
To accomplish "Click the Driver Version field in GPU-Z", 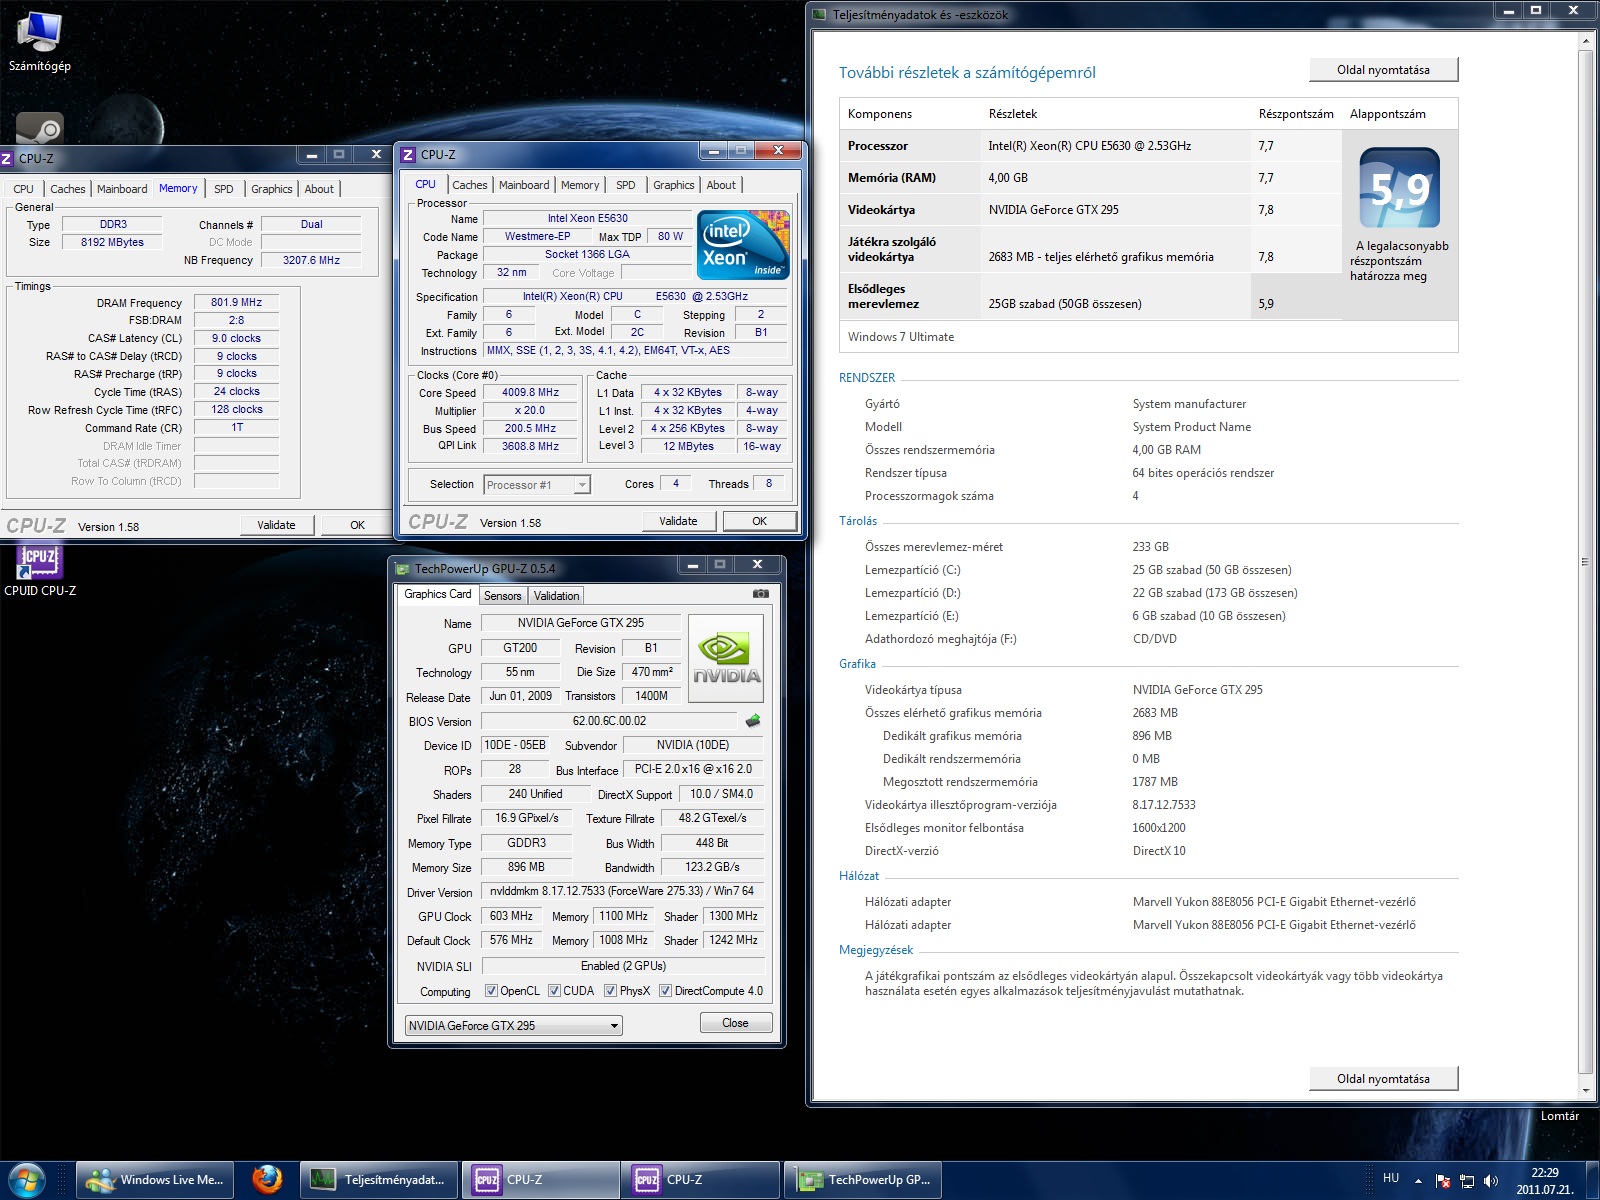I will tap(622, 891).
